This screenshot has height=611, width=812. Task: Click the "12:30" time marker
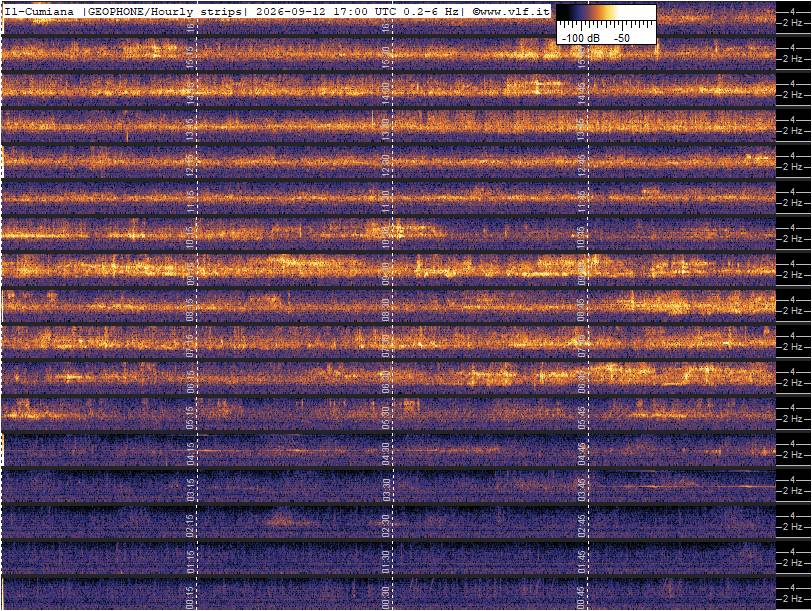(x=386, y=166)
